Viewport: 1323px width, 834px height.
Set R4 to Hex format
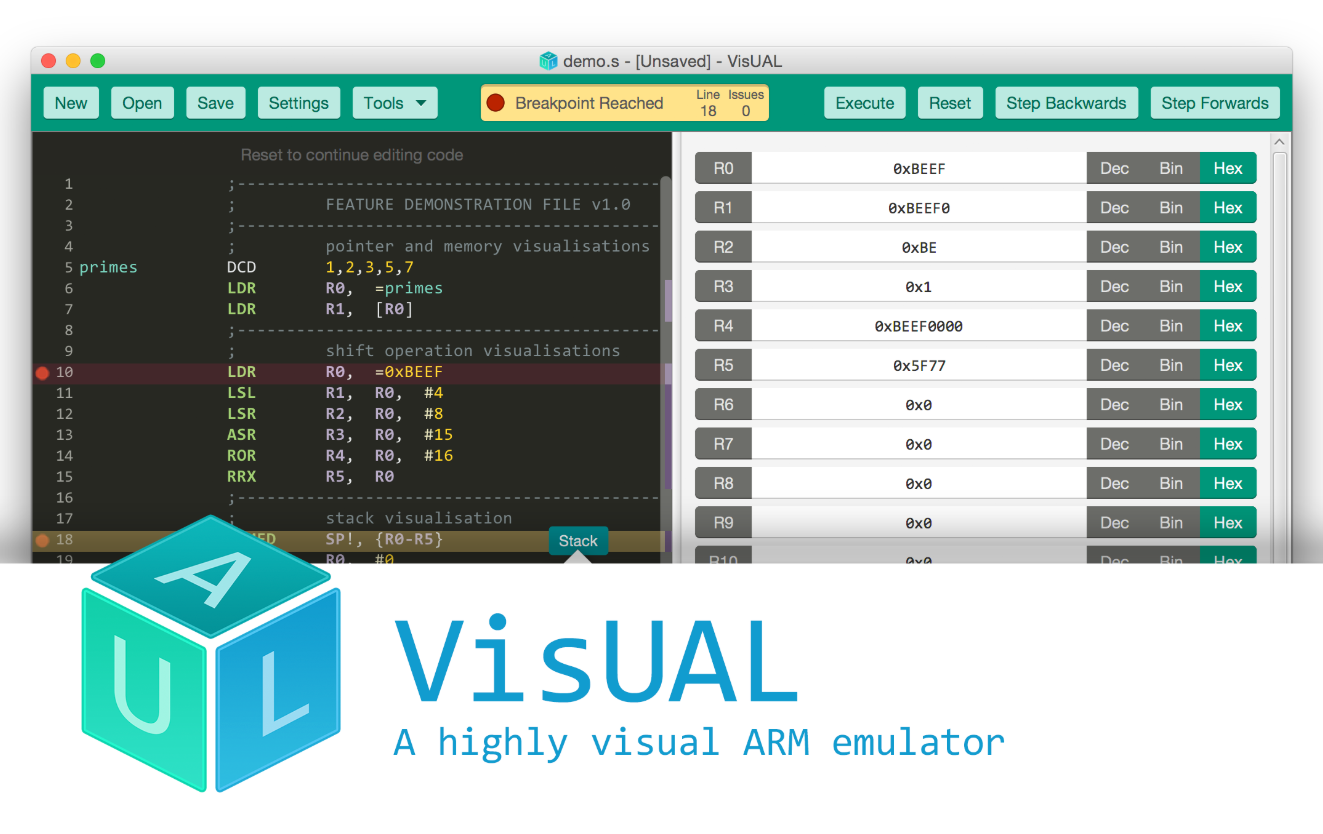point(1228,326)
